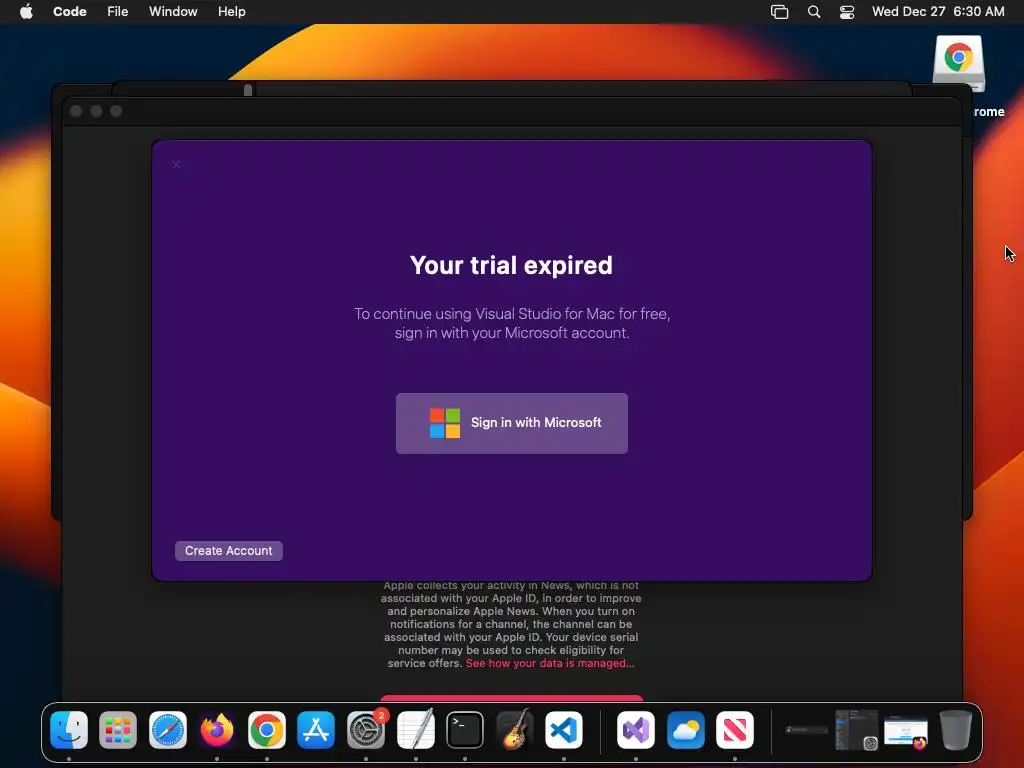Click the Microsoft logo in the sign-in button
Image resolution: width=1024 pixels, height=768 pixels.
coord(445,423)
